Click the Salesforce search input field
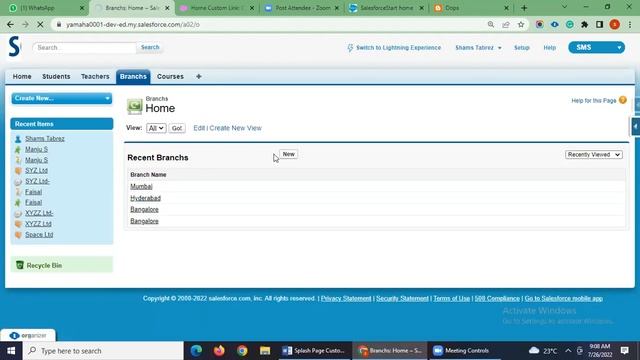Image resolution: width=640 pixels, height=360 pixels. click(x=84, y=47)
